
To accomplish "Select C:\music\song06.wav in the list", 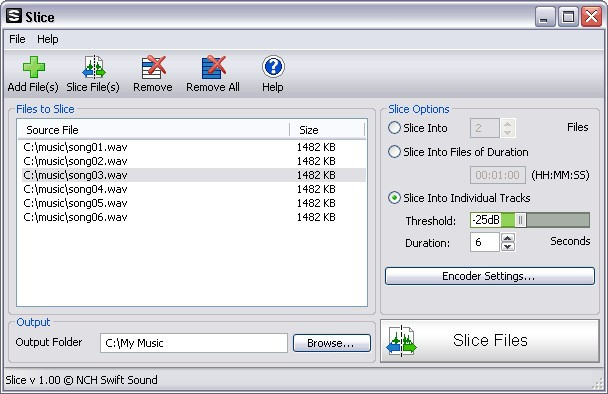I will pos(194,217).
